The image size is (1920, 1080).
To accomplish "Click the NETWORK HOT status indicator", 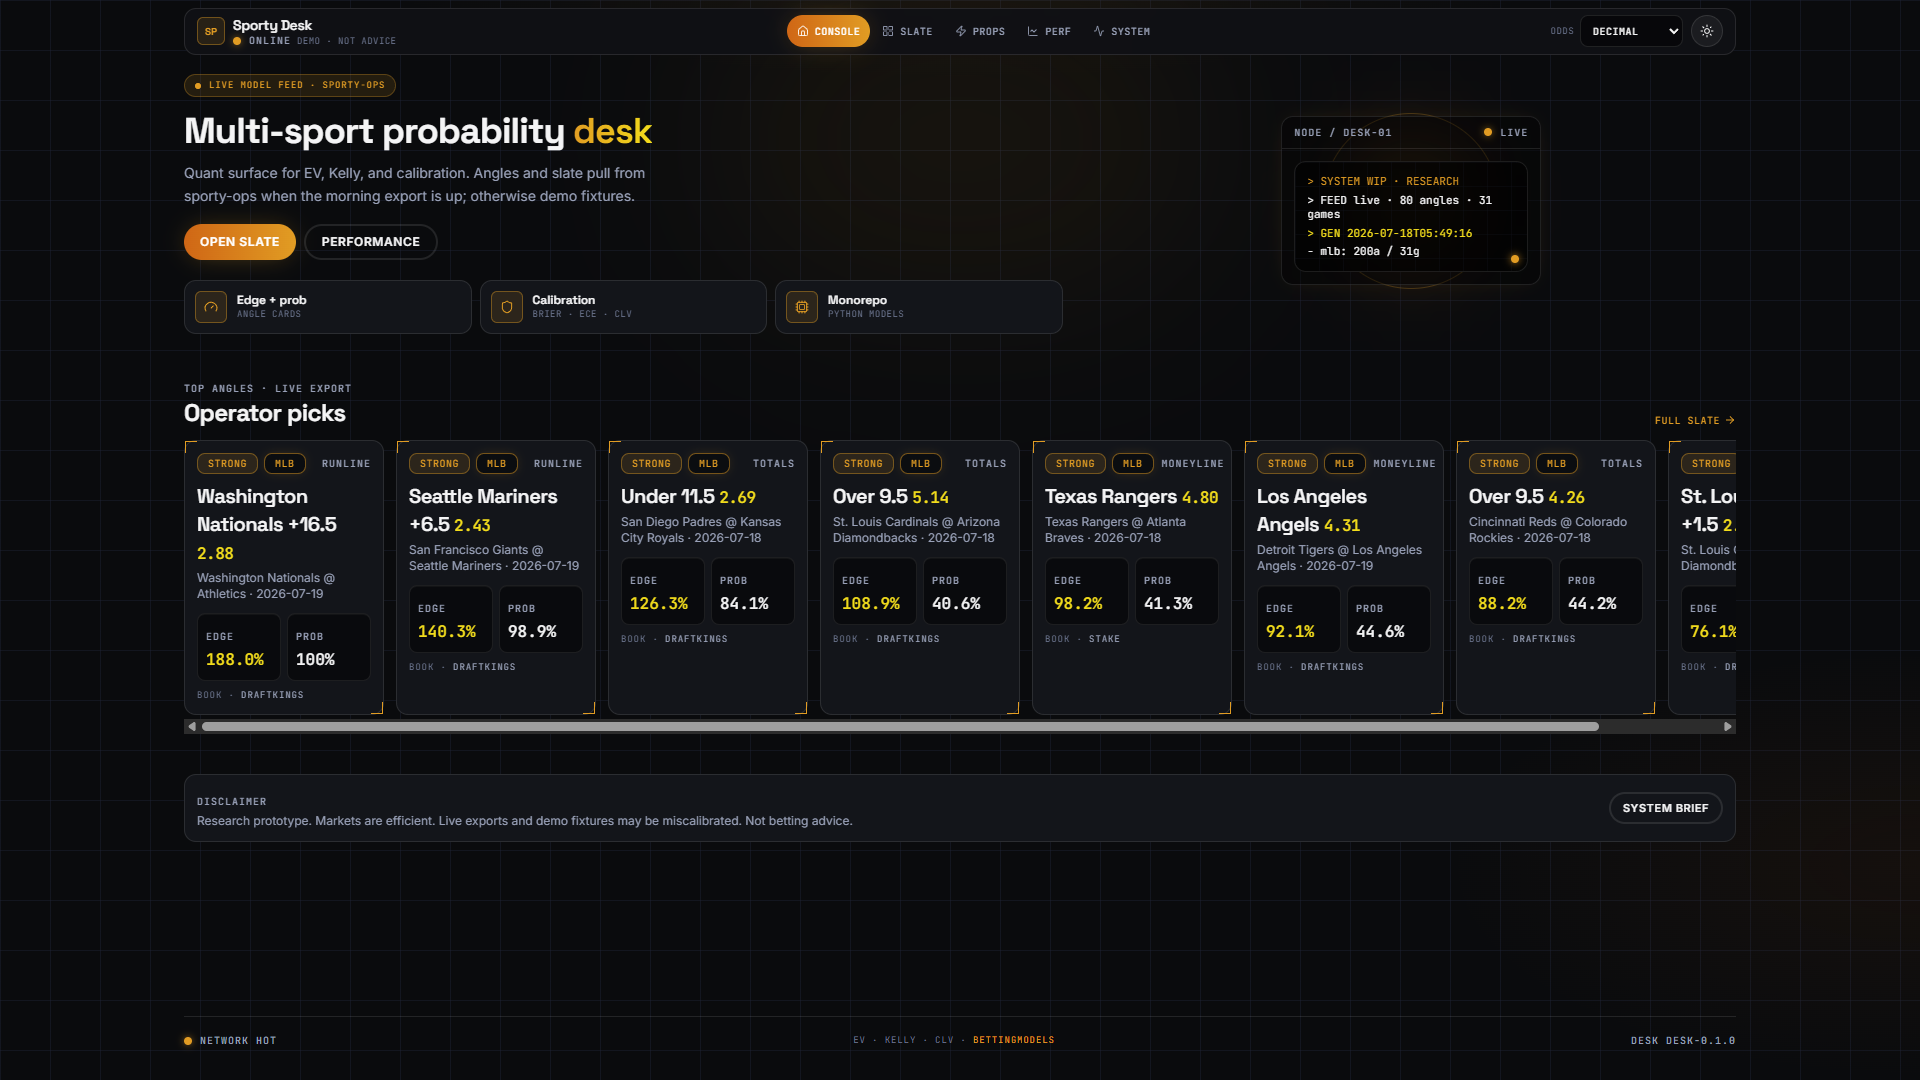I will pos(230,1041).
